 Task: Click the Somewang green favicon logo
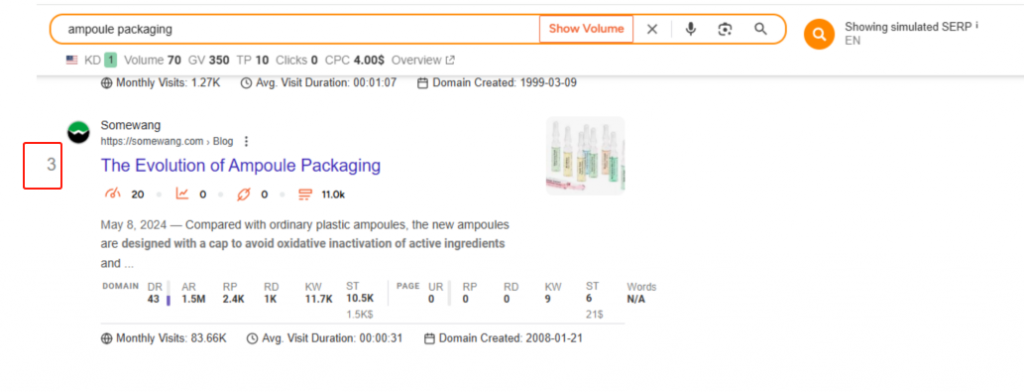[78, 133]
